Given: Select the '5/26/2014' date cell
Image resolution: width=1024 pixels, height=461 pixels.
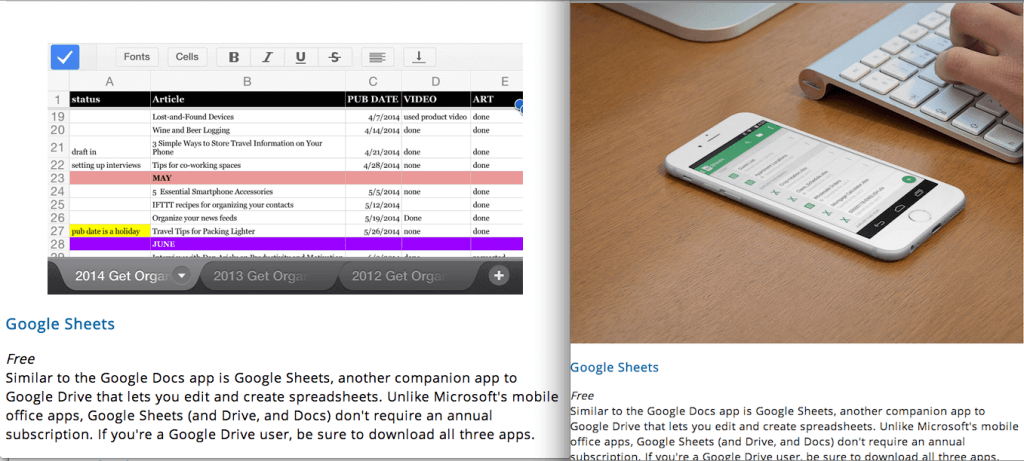Looking at the screenshot, I should 373,231.
